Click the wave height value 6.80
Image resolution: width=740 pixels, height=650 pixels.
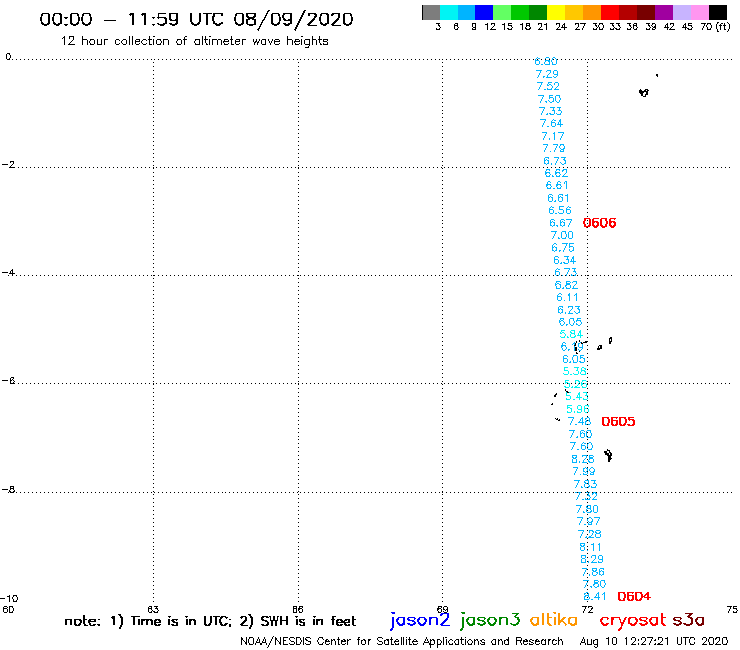pyautogui.click(x=546, y=61)
